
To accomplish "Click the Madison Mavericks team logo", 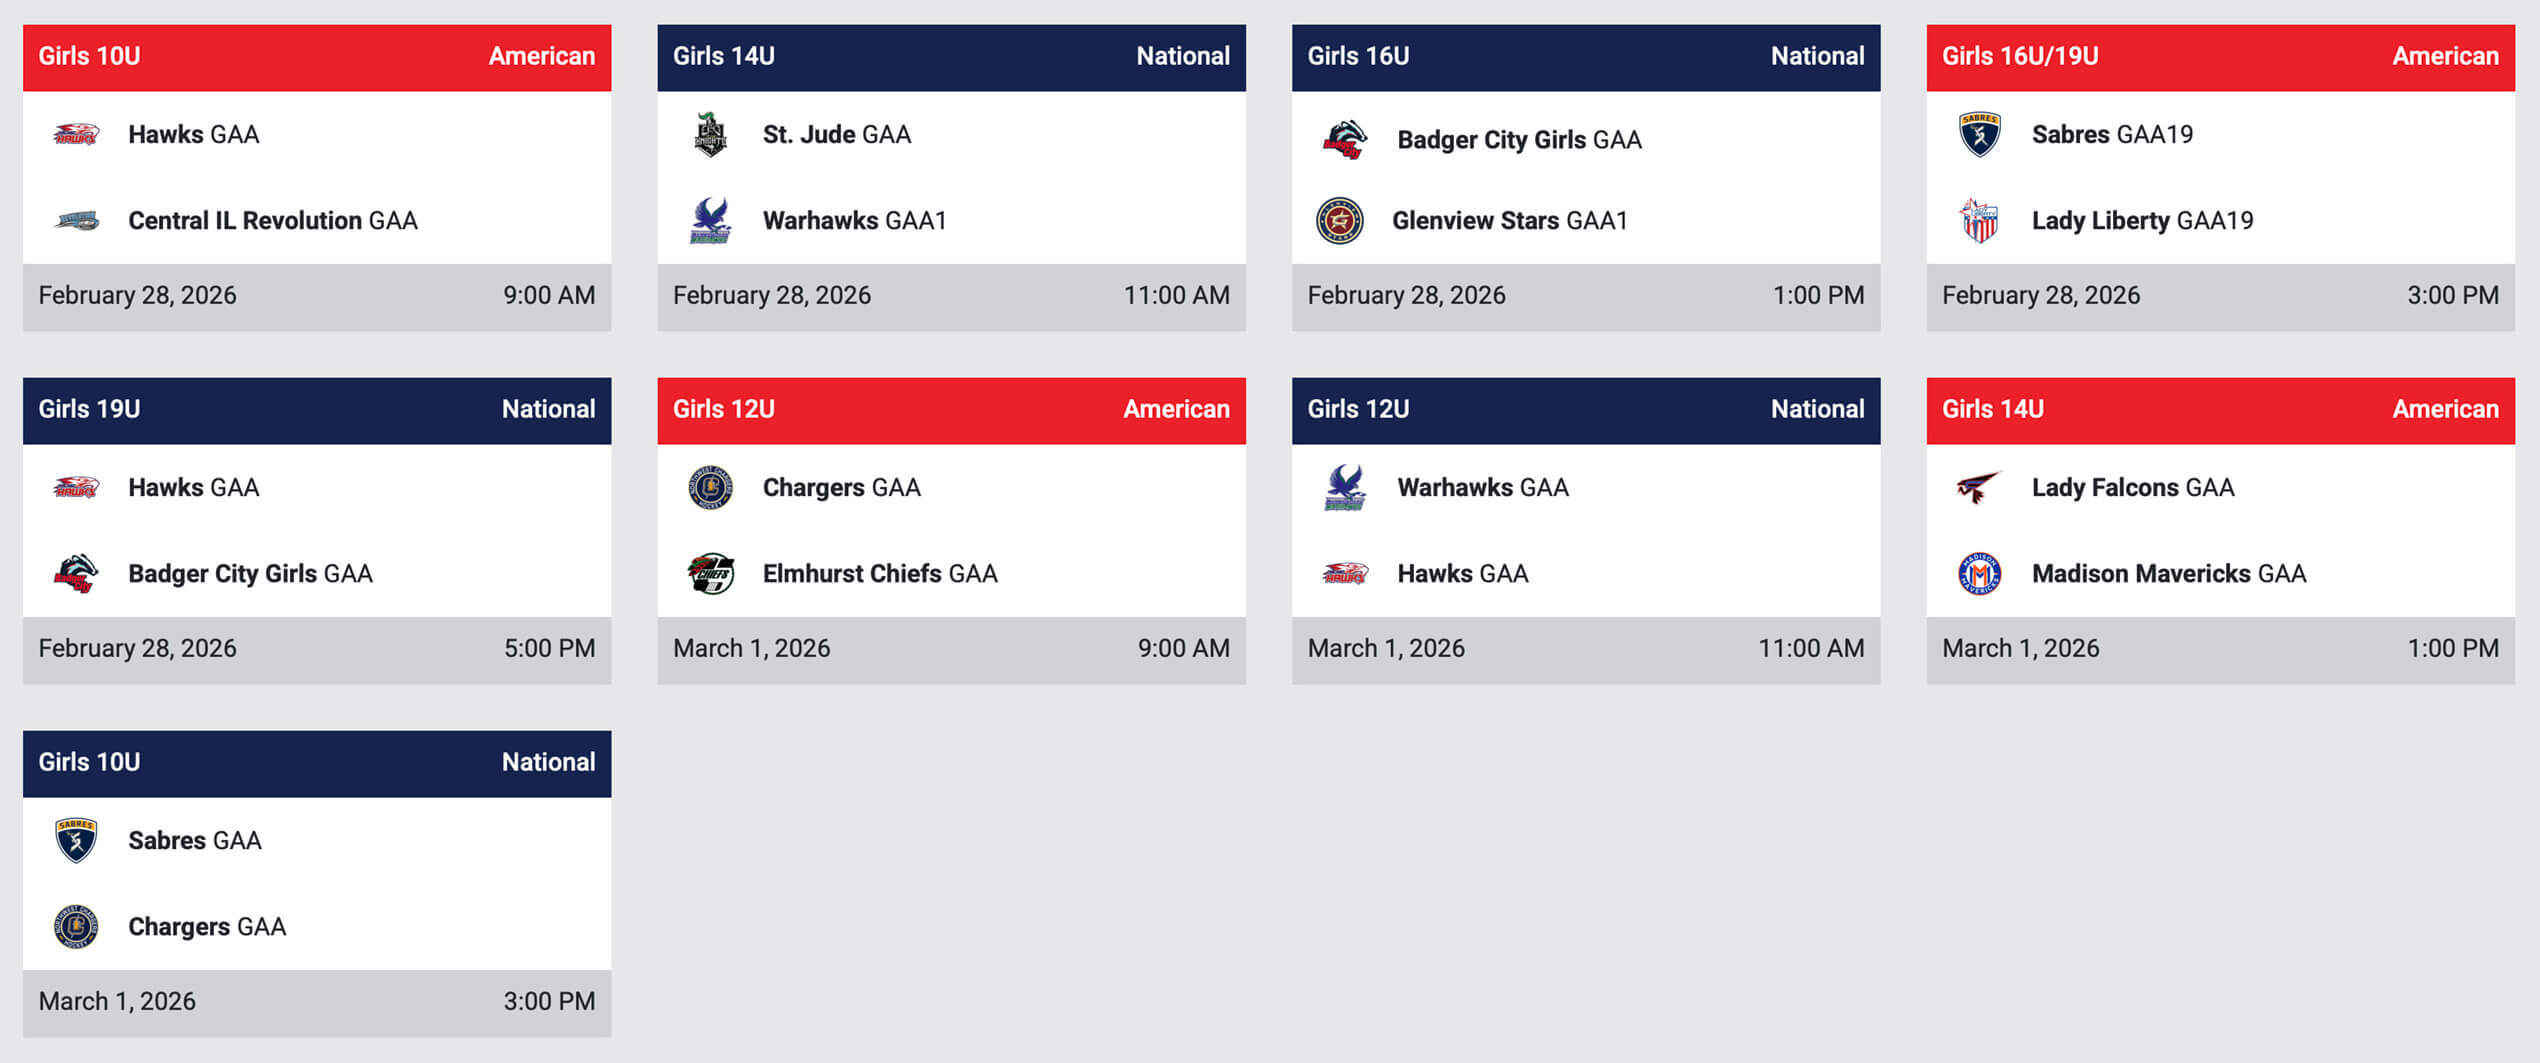I will 1979,574.
